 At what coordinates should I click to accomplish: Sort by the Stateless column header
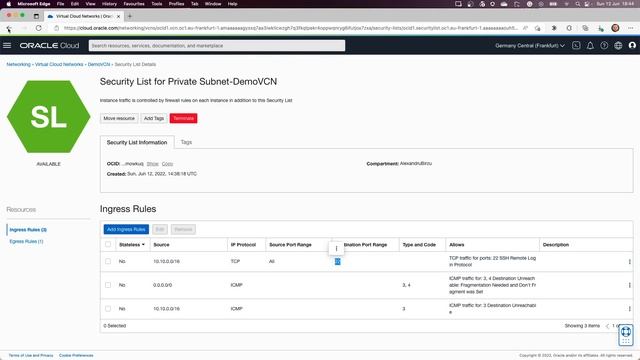coord(131,245)
